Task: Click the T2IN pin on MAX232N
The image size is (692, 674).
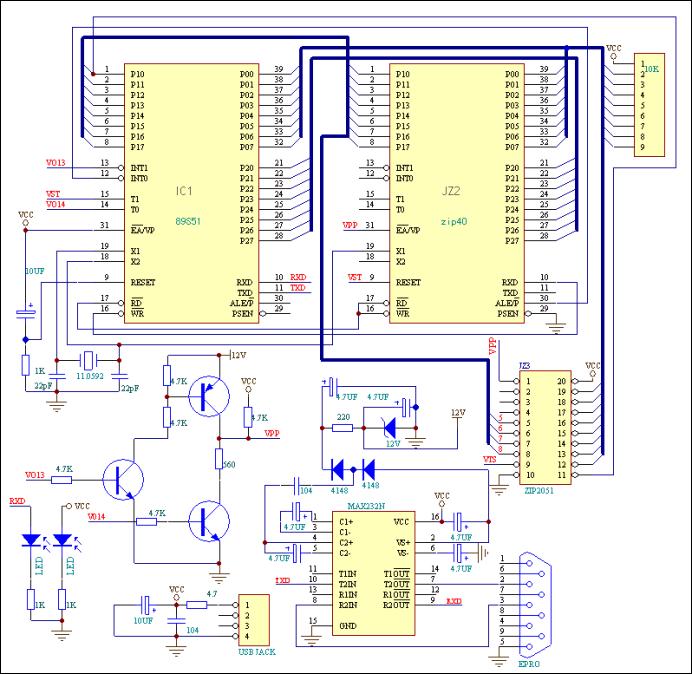Action: coord(348,584)
